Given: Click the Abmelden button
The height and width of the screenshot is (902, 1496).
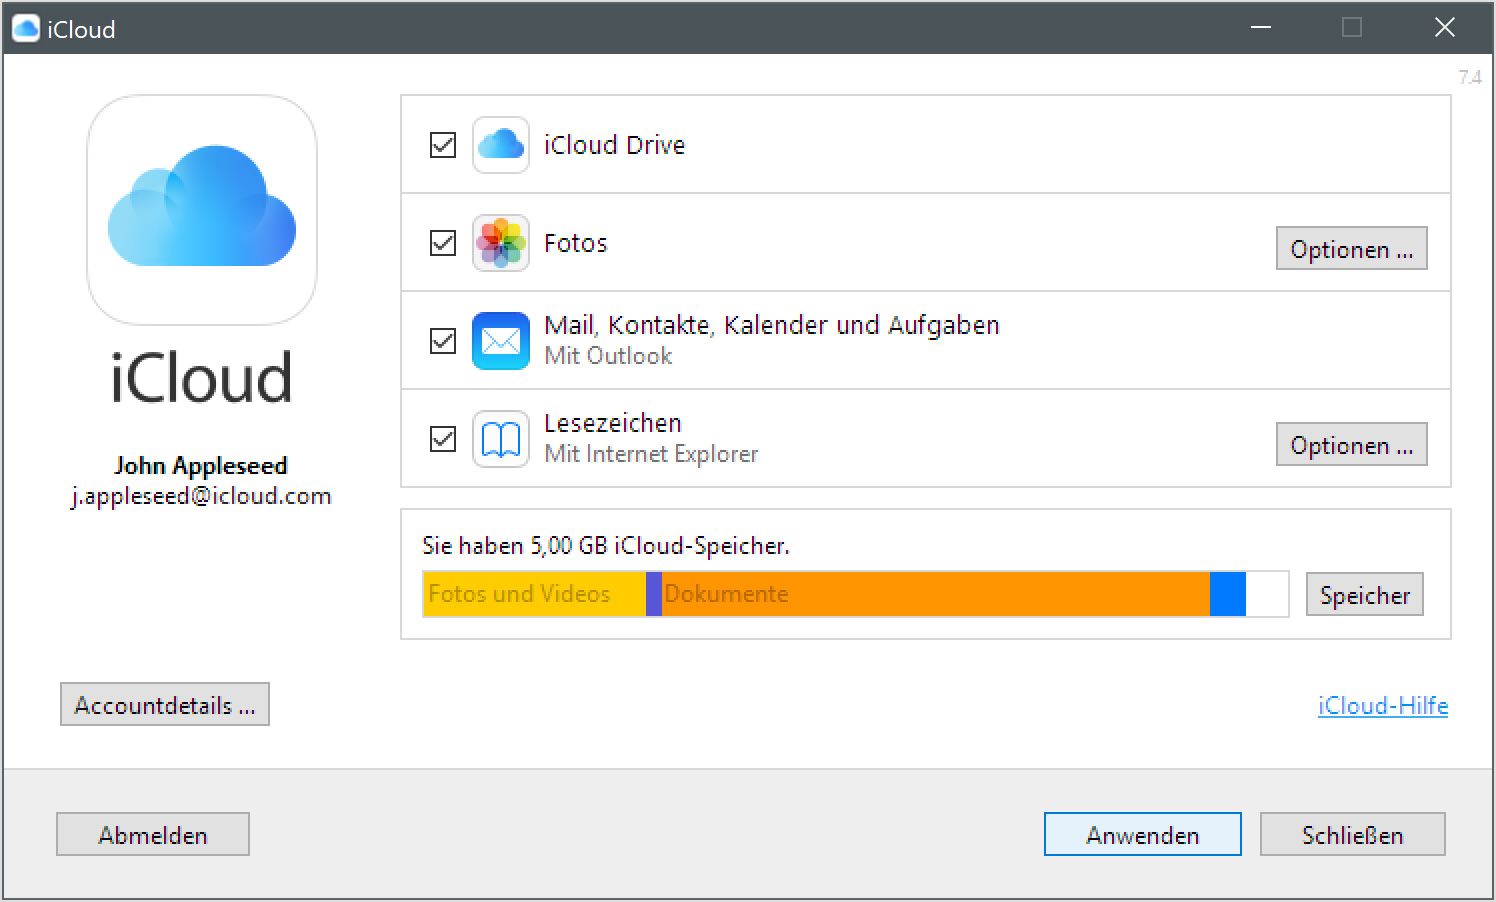Looking at the screenshot, I should (153, 835).
